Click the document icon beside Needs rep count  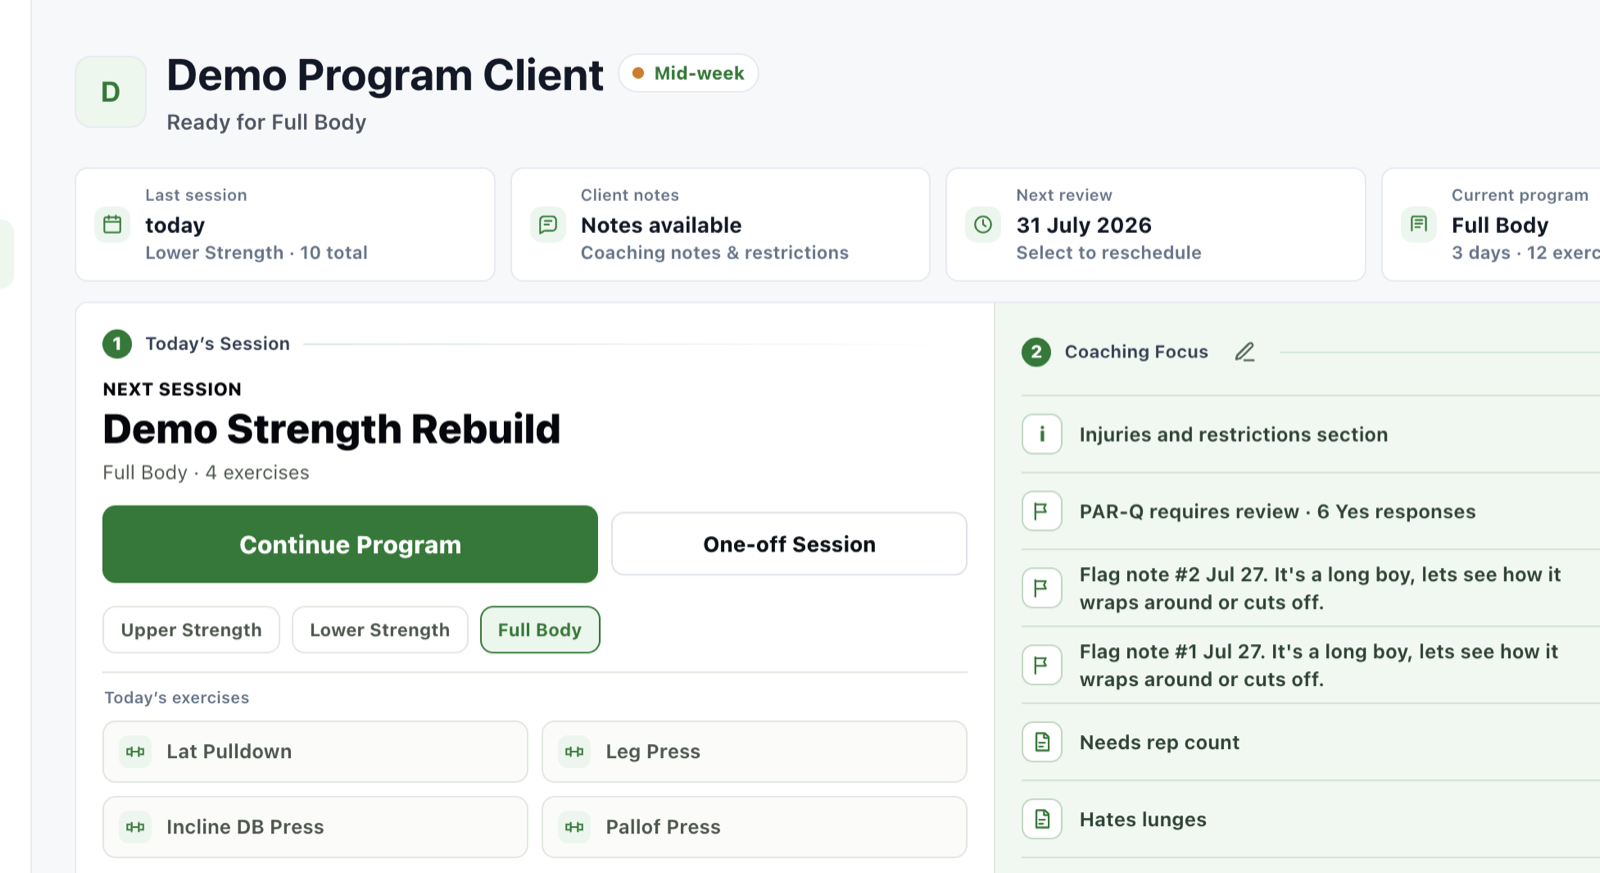coord(1042,742)
